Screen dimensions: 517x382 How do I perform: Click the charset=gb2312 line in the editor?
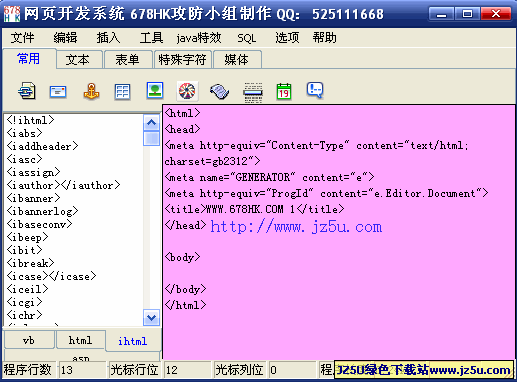[x=212, y=161]
